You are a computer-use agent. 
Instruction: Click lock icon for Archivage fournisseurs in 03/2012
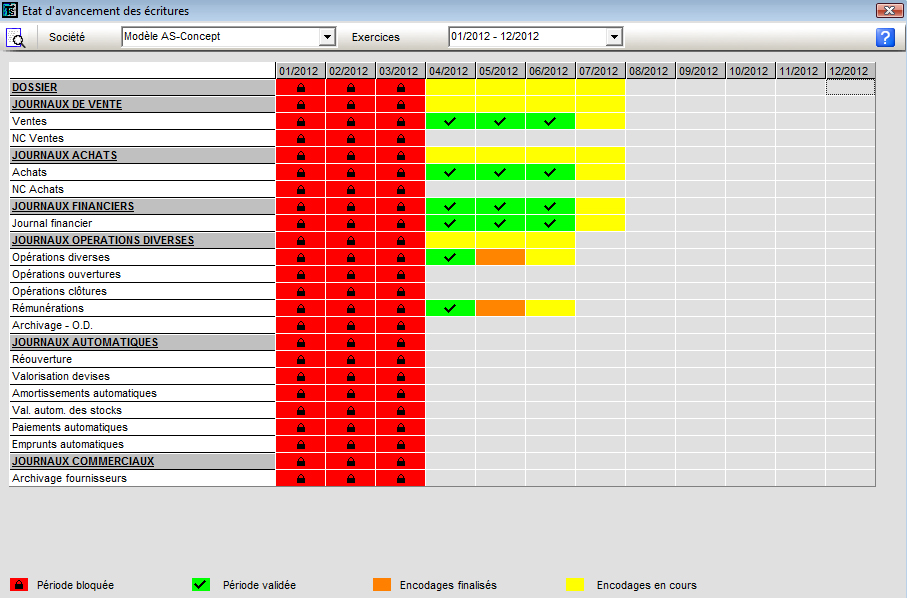[401, 479]
